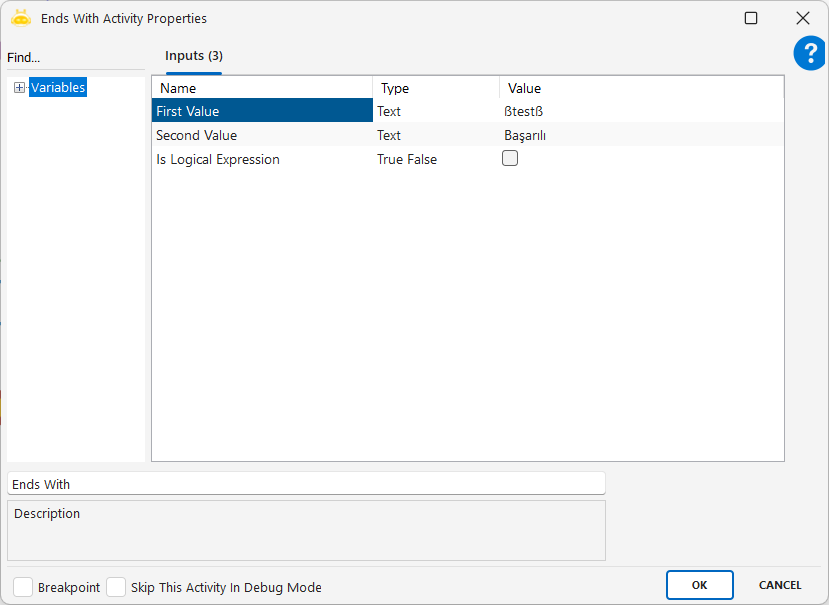Click into the Description text area
Screen dimensions: 829x605
pyautogui.click(x=306, y=530)
